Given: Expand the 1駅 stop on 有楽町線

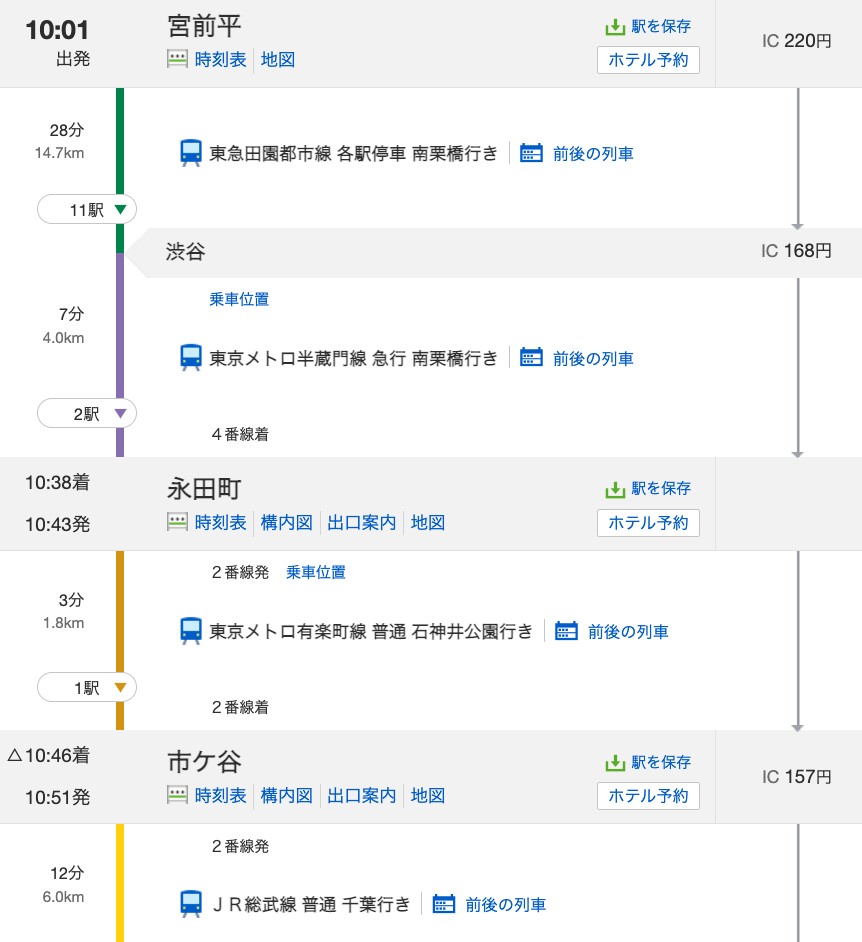Looking at the screenshot, I should tap(87, 687).
